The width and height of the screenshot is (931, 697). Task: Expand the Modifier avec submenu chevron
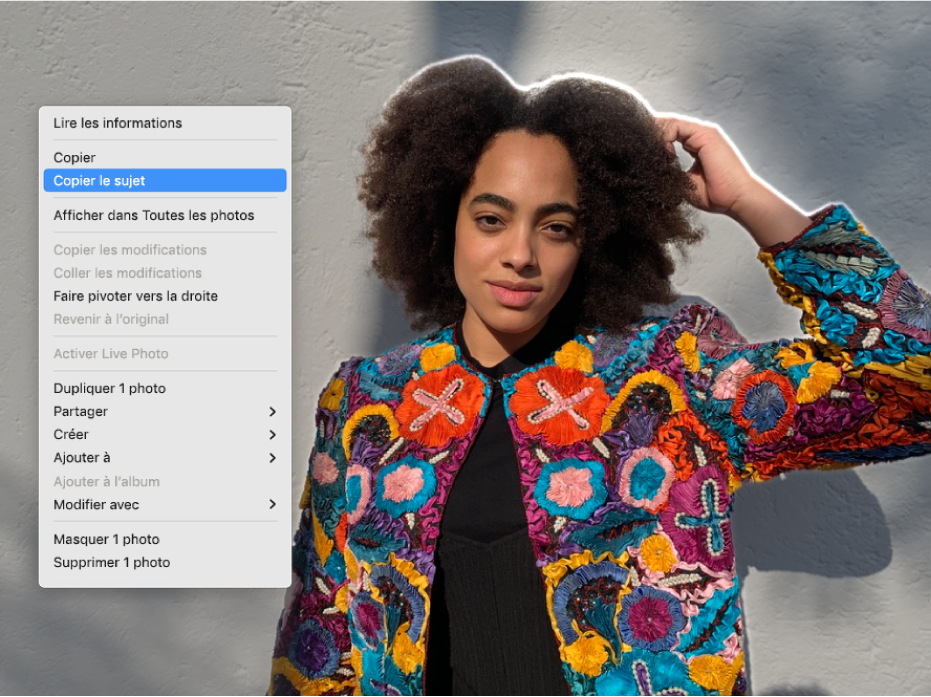272,505
